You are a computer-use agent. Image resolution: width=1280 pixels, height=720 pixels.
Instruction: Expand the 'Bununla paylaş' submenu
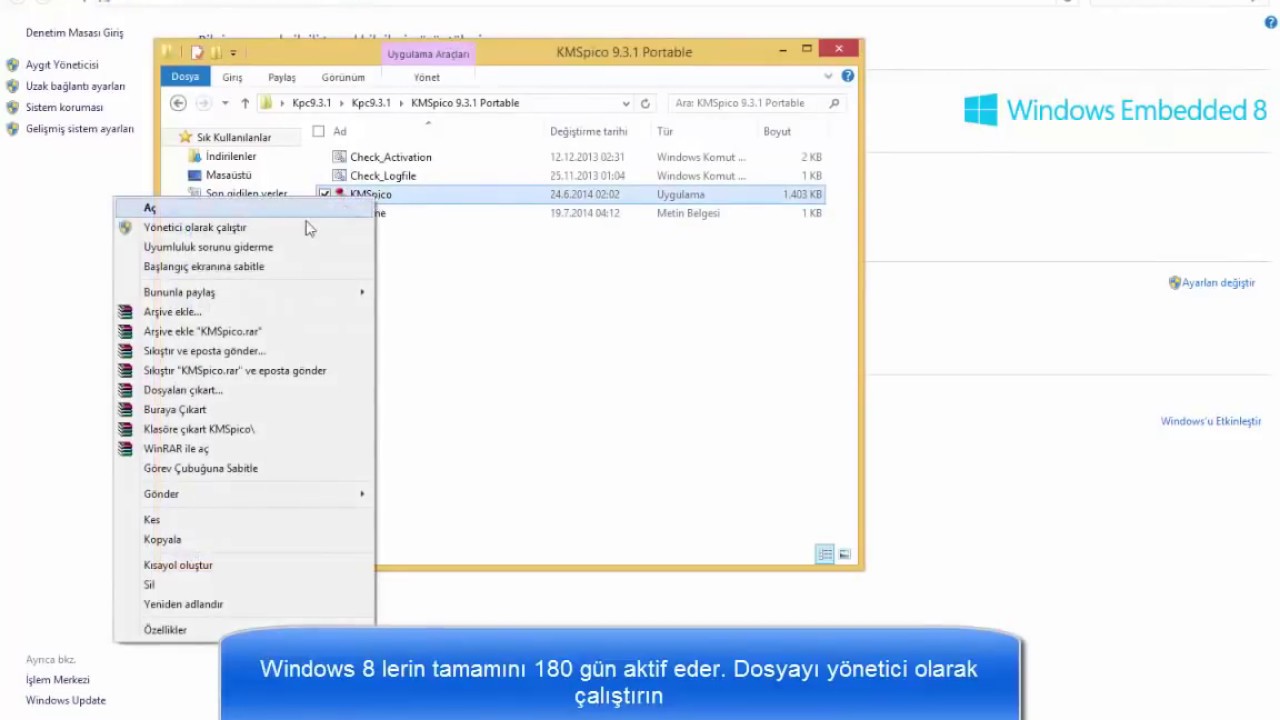(x=363, y=292)
